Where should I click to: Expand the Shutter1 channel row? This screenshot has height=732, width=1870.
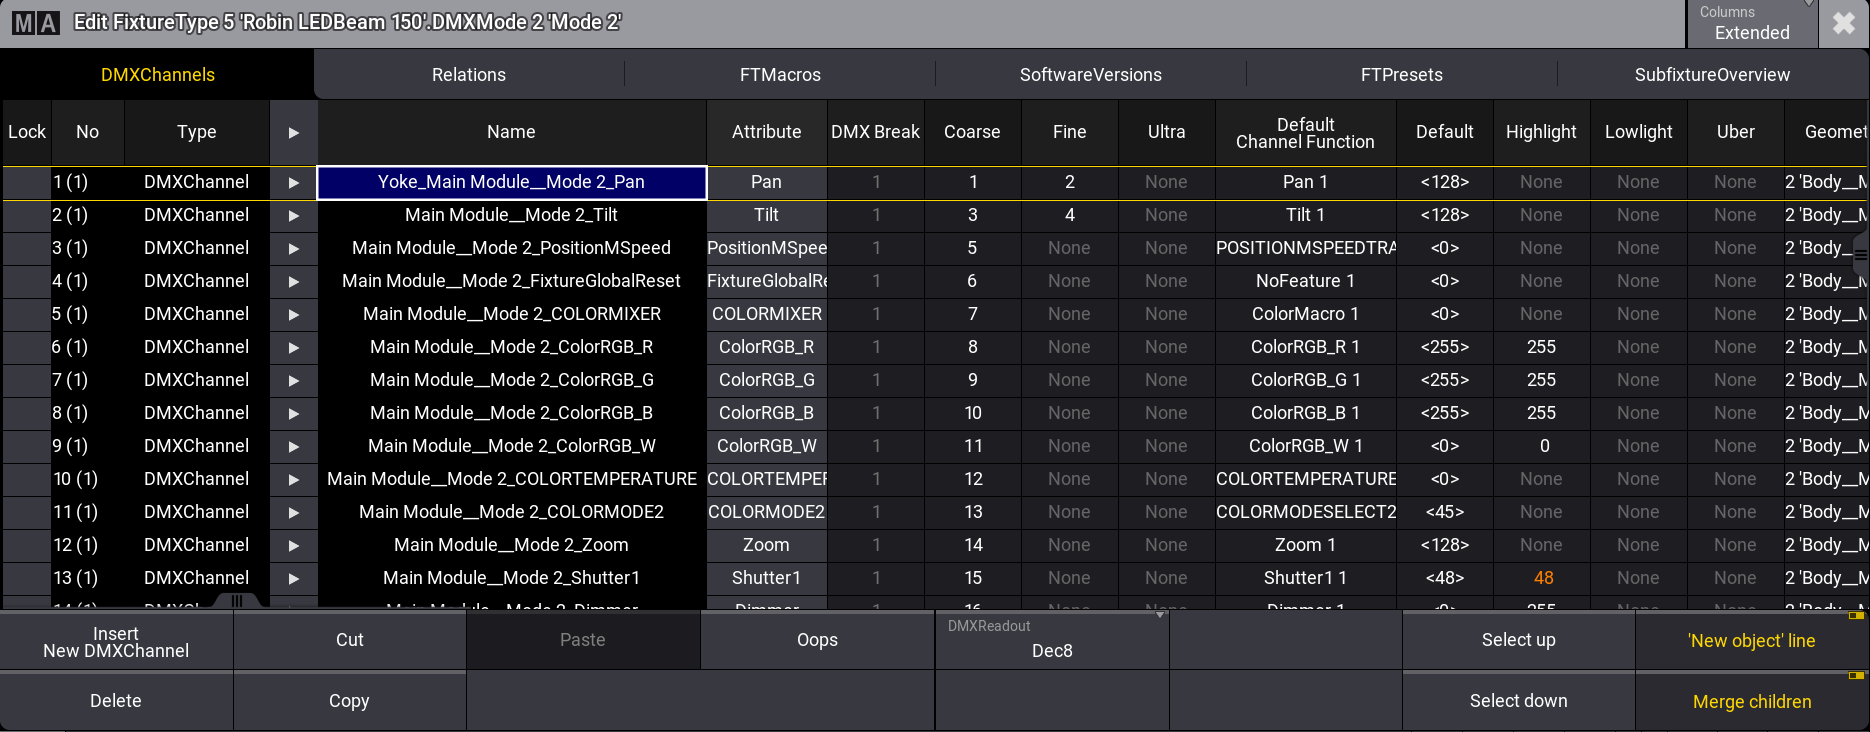(293, 578)
